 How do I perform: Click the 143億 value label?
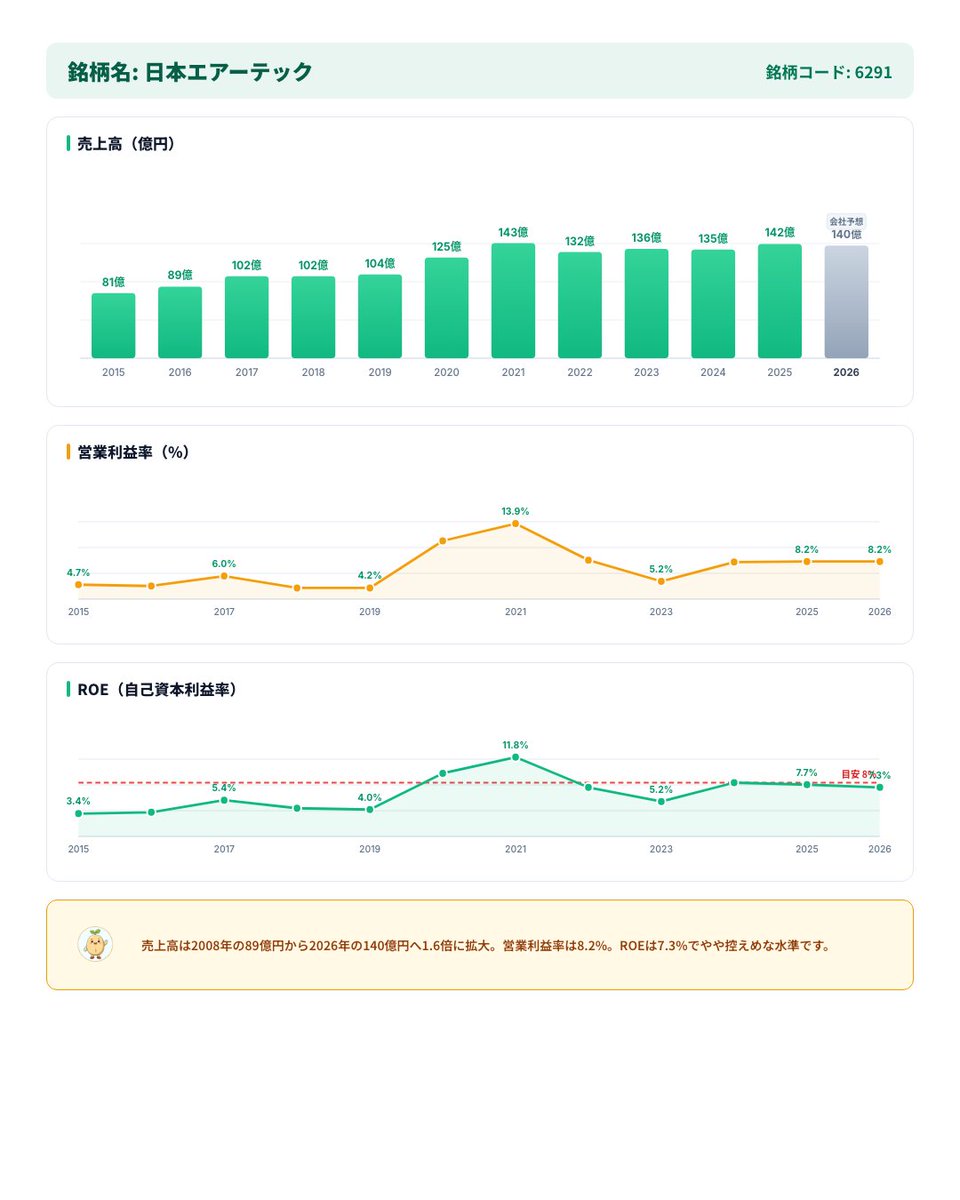pyautogui.click(x=513, y=232)
